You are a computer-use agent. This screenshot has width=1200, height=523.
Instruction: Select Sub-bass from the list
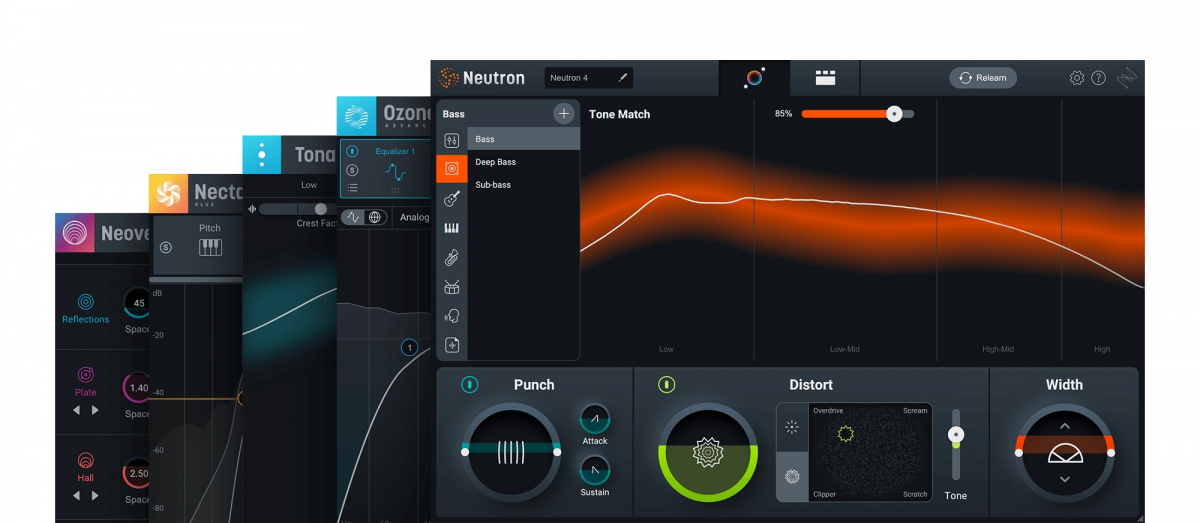pos(493,185)
